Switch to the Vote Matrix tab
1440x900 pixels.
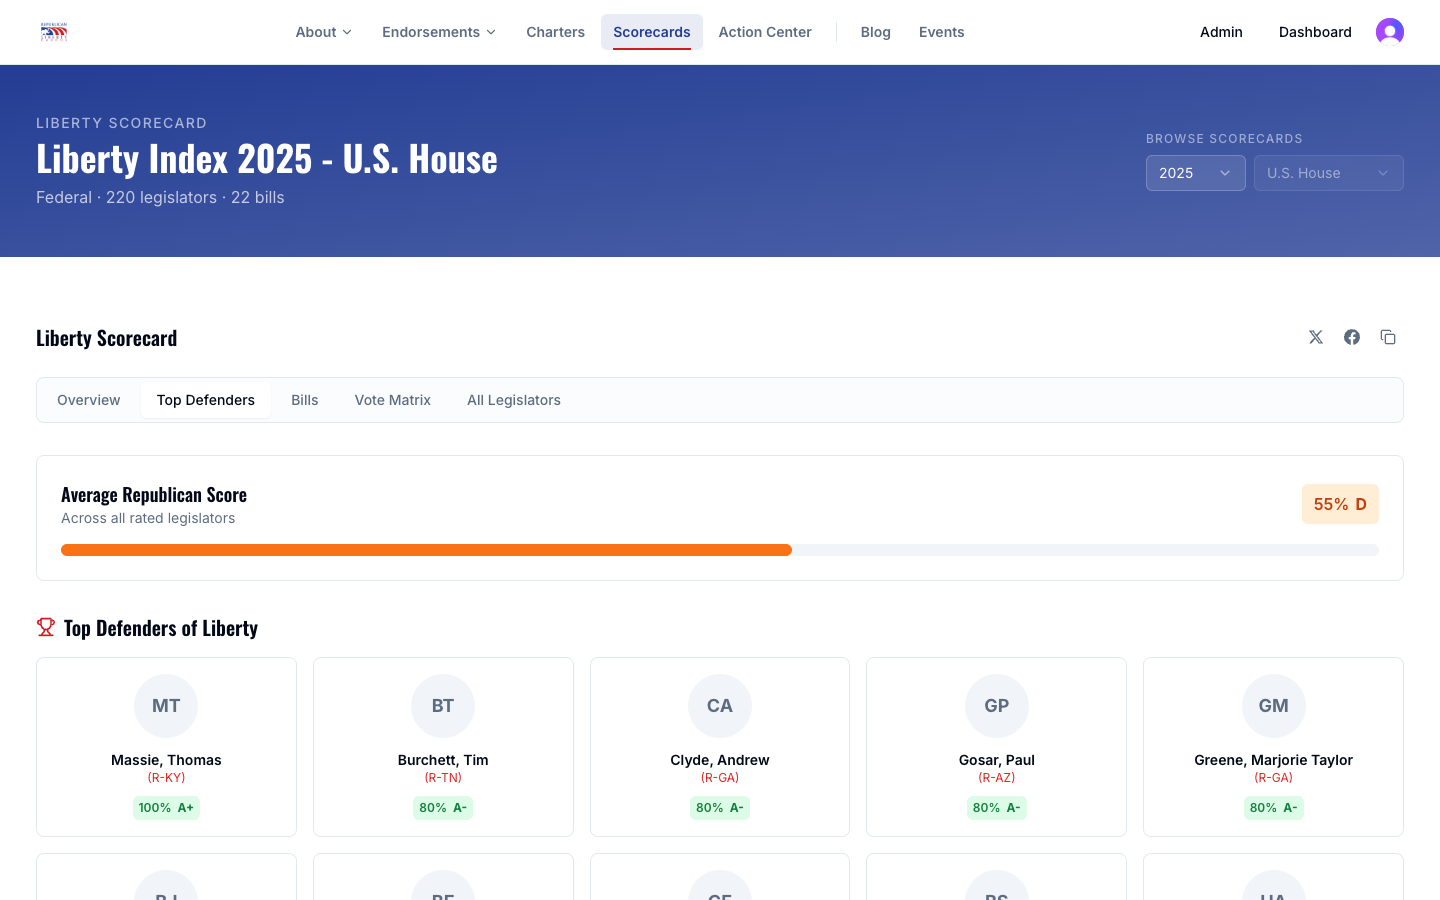(x=392, y=400)
